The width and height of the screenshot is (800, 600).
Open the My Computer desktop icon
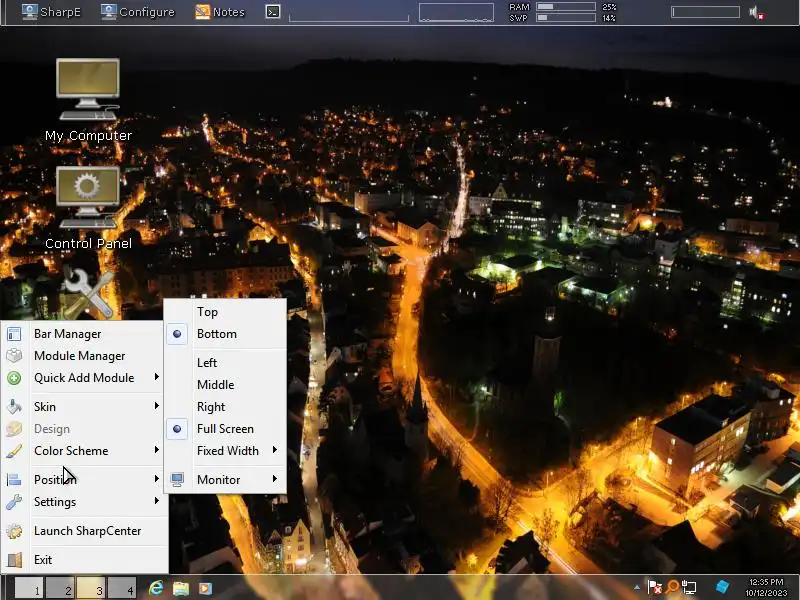(x=88, y=92)
